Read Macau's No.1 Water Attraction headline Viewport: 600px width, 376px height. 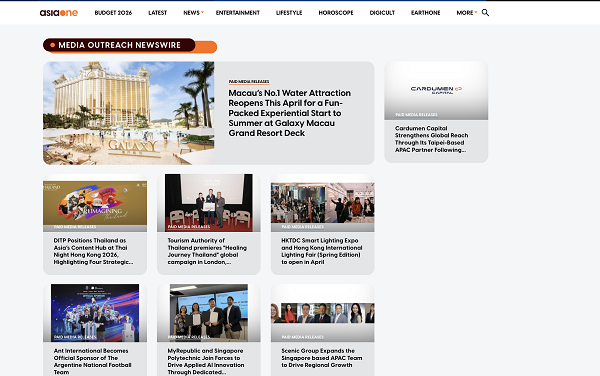point(289,113)
